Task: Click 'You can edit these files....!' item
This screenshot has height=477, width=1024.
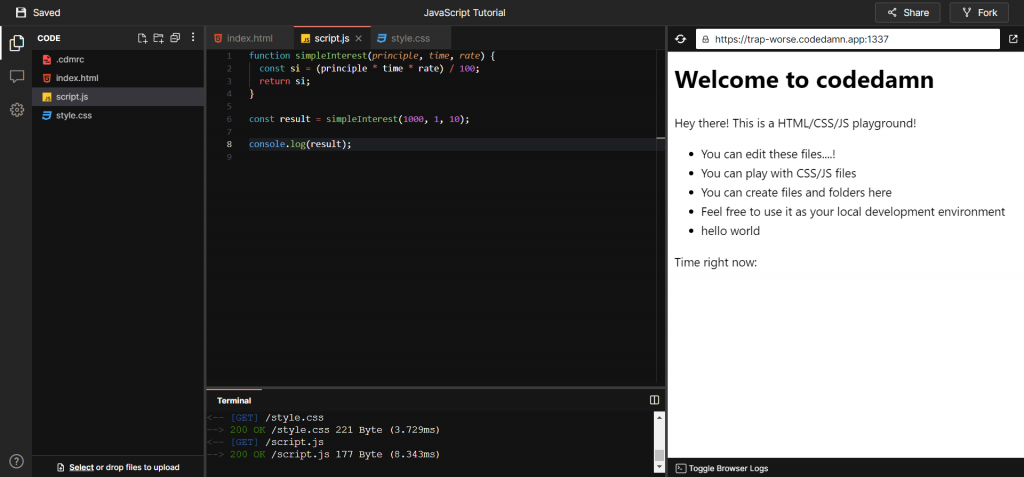Action: 768,154
